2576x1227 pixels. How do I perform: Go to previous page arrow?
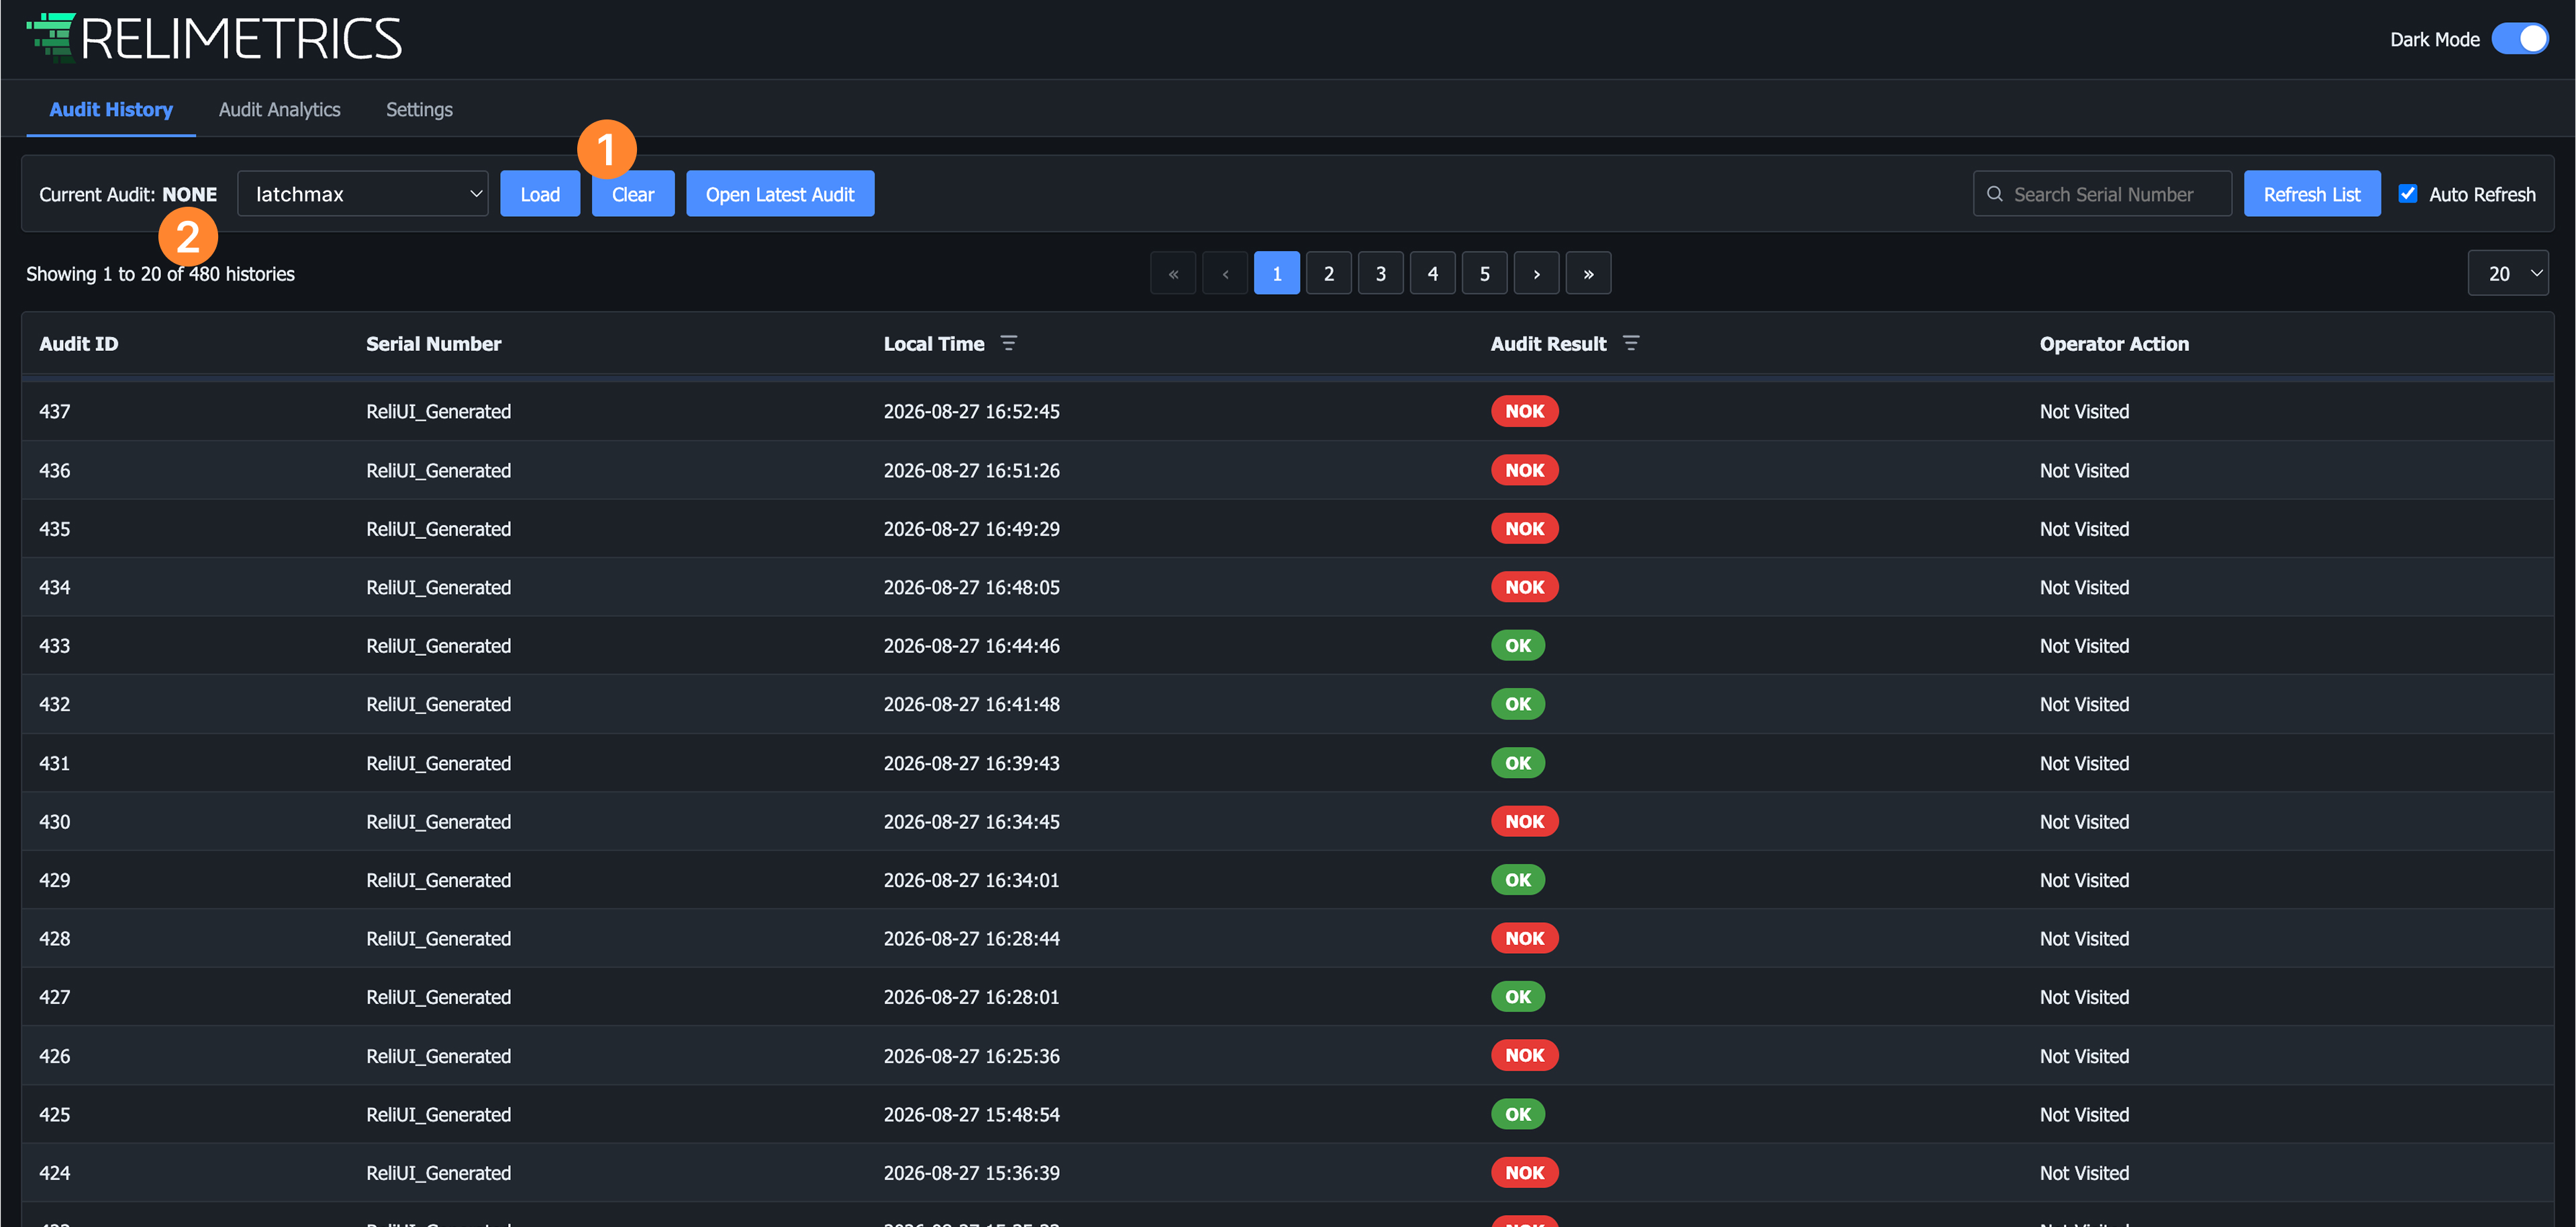1225,273
